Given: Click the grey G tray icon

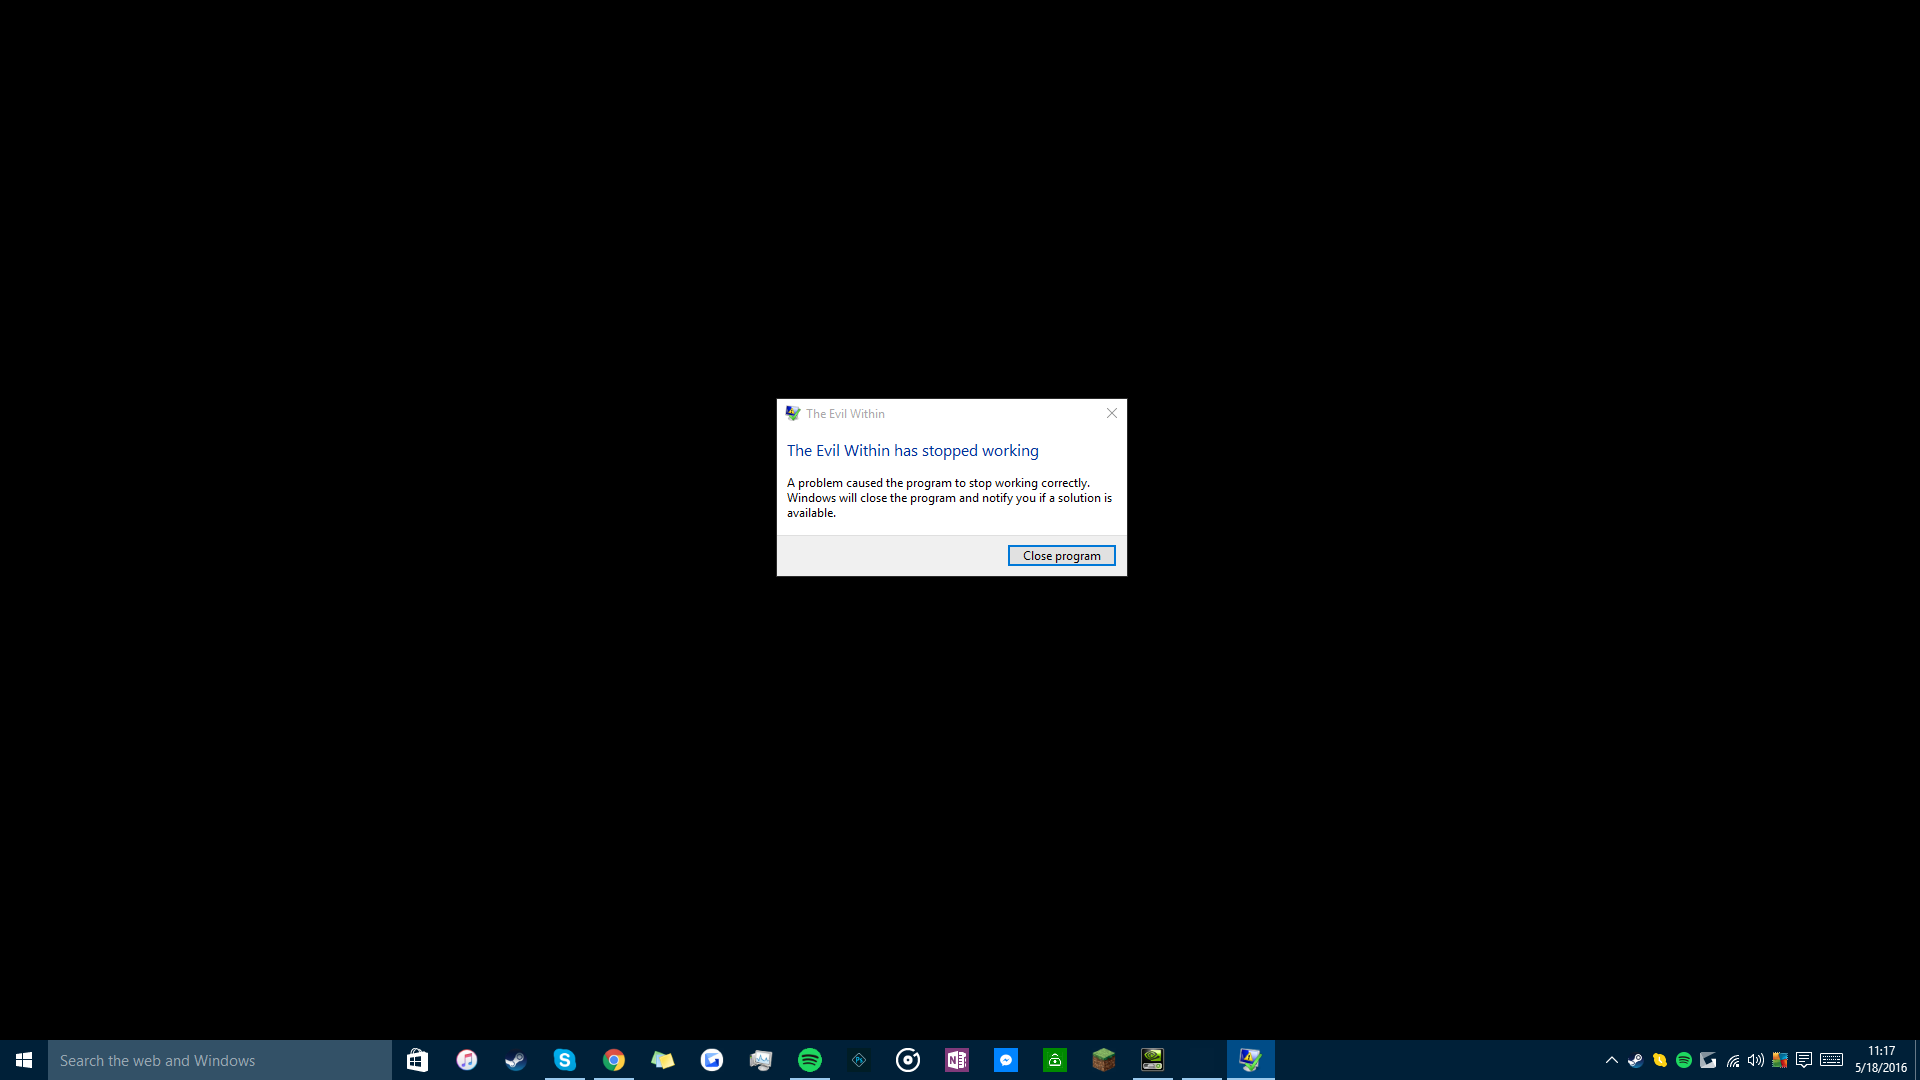Looking at the screenshot, I should click(1708, 1060).
